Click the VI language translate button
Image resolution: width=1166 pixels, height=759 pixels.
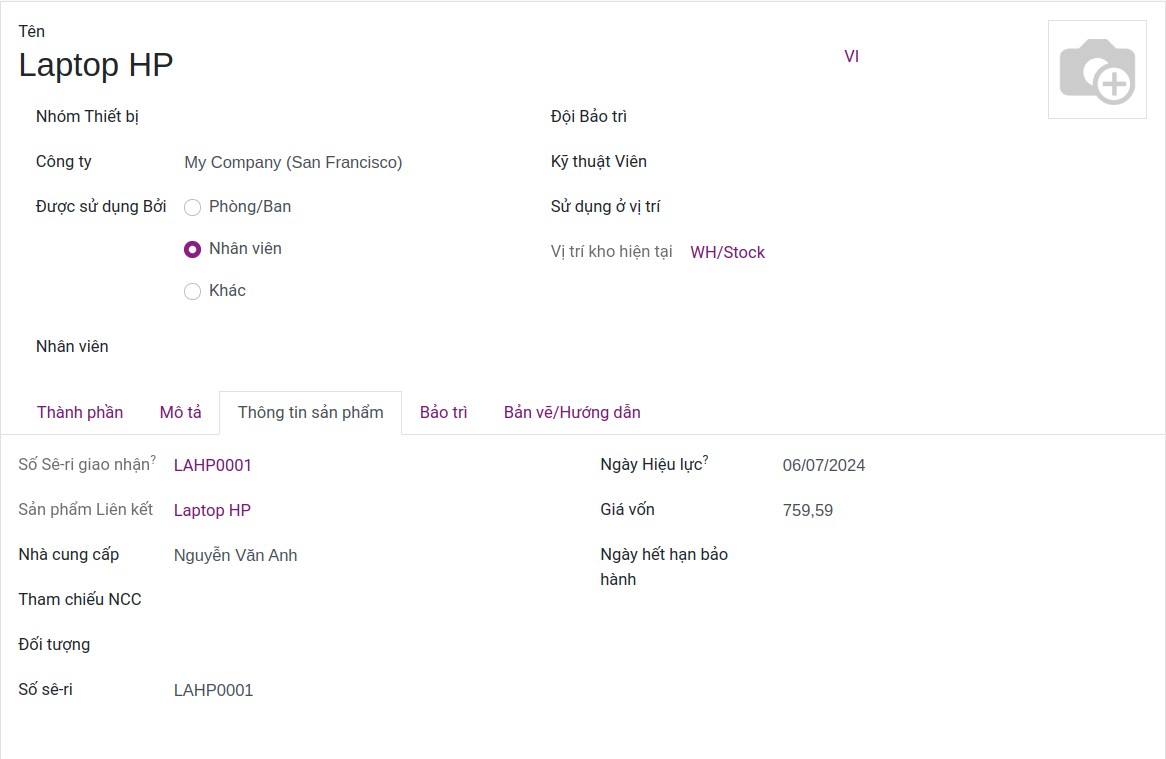click(x=851, y=56)
